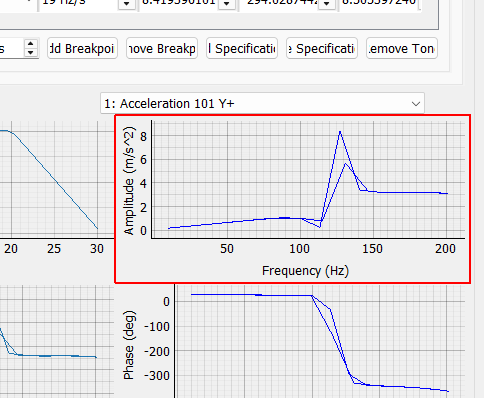Increase spinbox value with up arrow
484x398 pixels.
coord(31,44)
